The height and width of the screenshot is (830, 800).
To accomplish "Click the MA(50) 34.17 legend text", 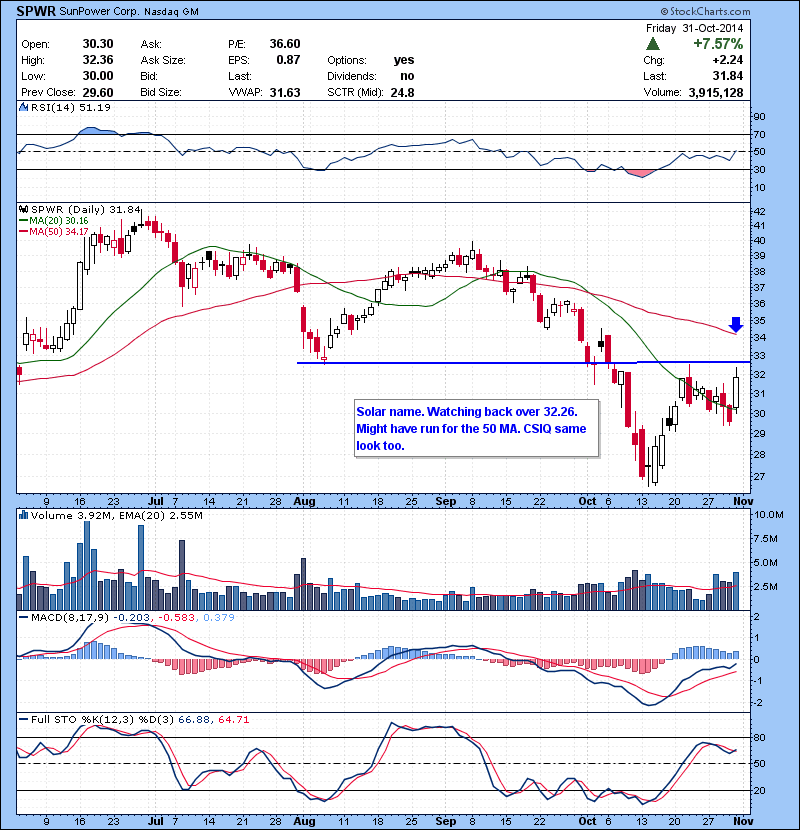I will pos(59,232).
